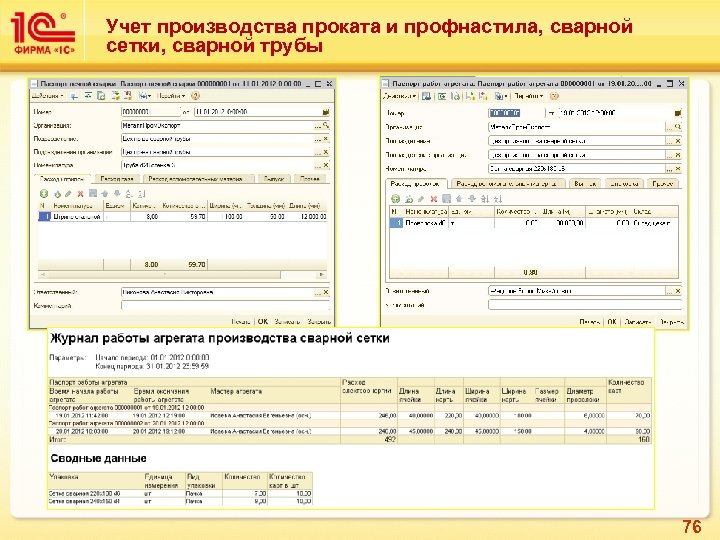Open help in the left window toolbar
This screenshot has height=540, width=720.
click(x=196, y=96)
